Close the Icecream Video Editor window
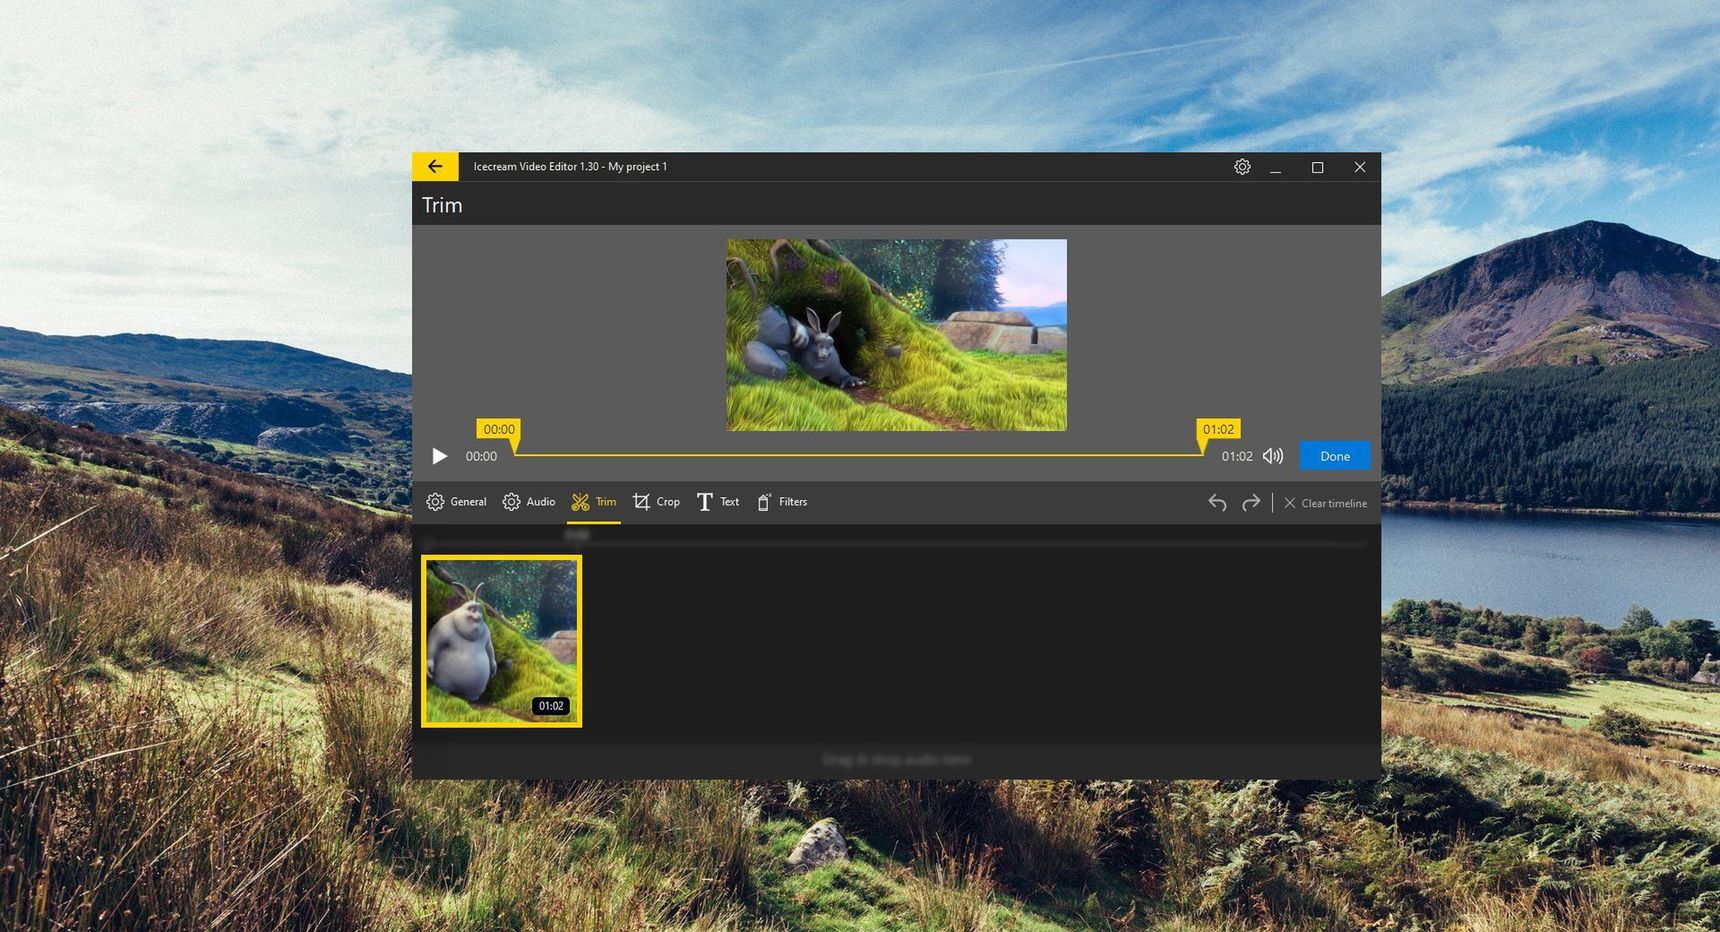This screenshot has height=932, width=1720. click(x=1360, y=167)
